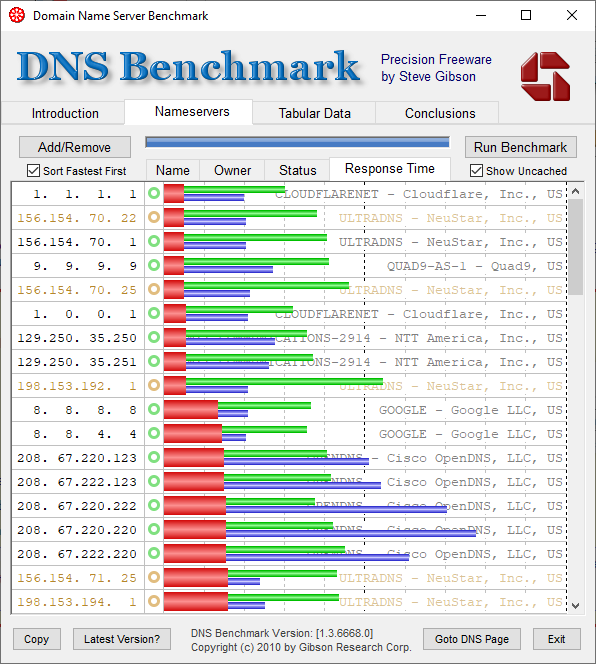Select the Response Time column tab

tap(390, 169)
